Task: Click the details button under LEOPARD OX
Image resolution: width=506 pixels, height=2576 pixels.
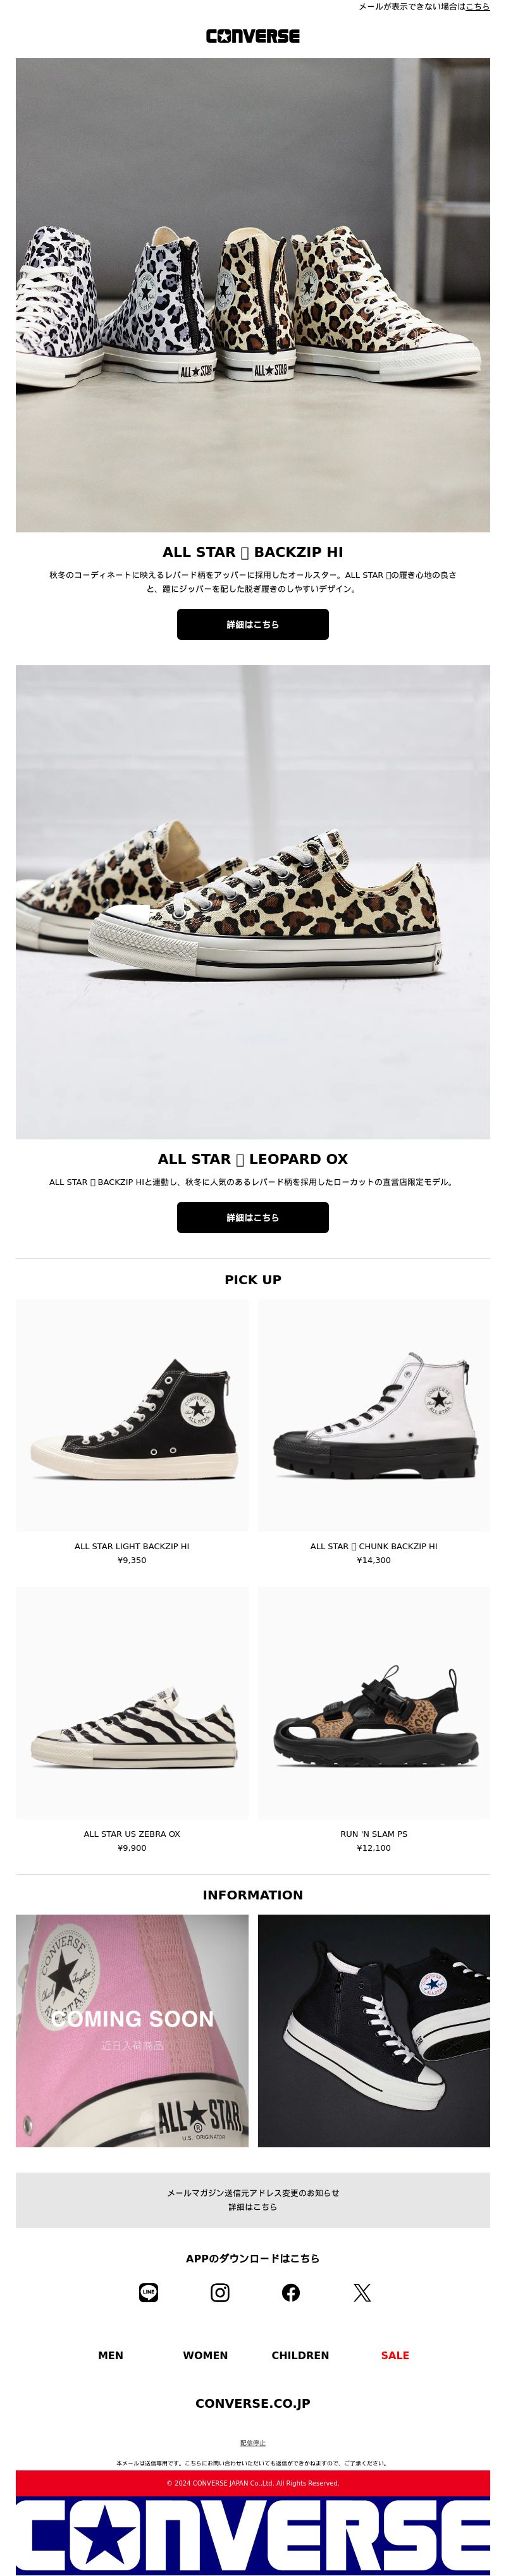Action: [x=253, y=1217]
